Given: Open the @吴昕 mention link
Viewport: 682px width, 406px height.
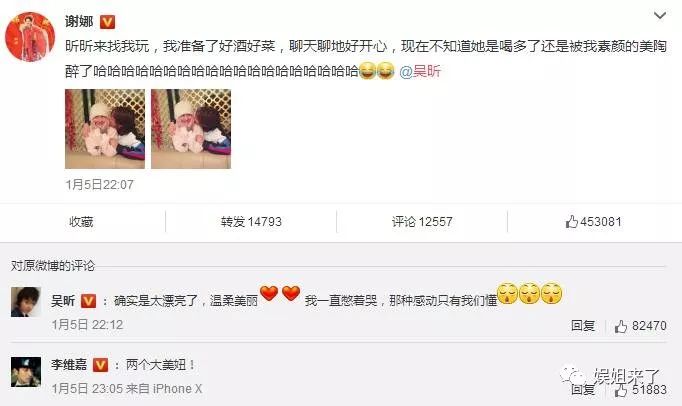Looking at the screenshot, I should click(420, 71).
